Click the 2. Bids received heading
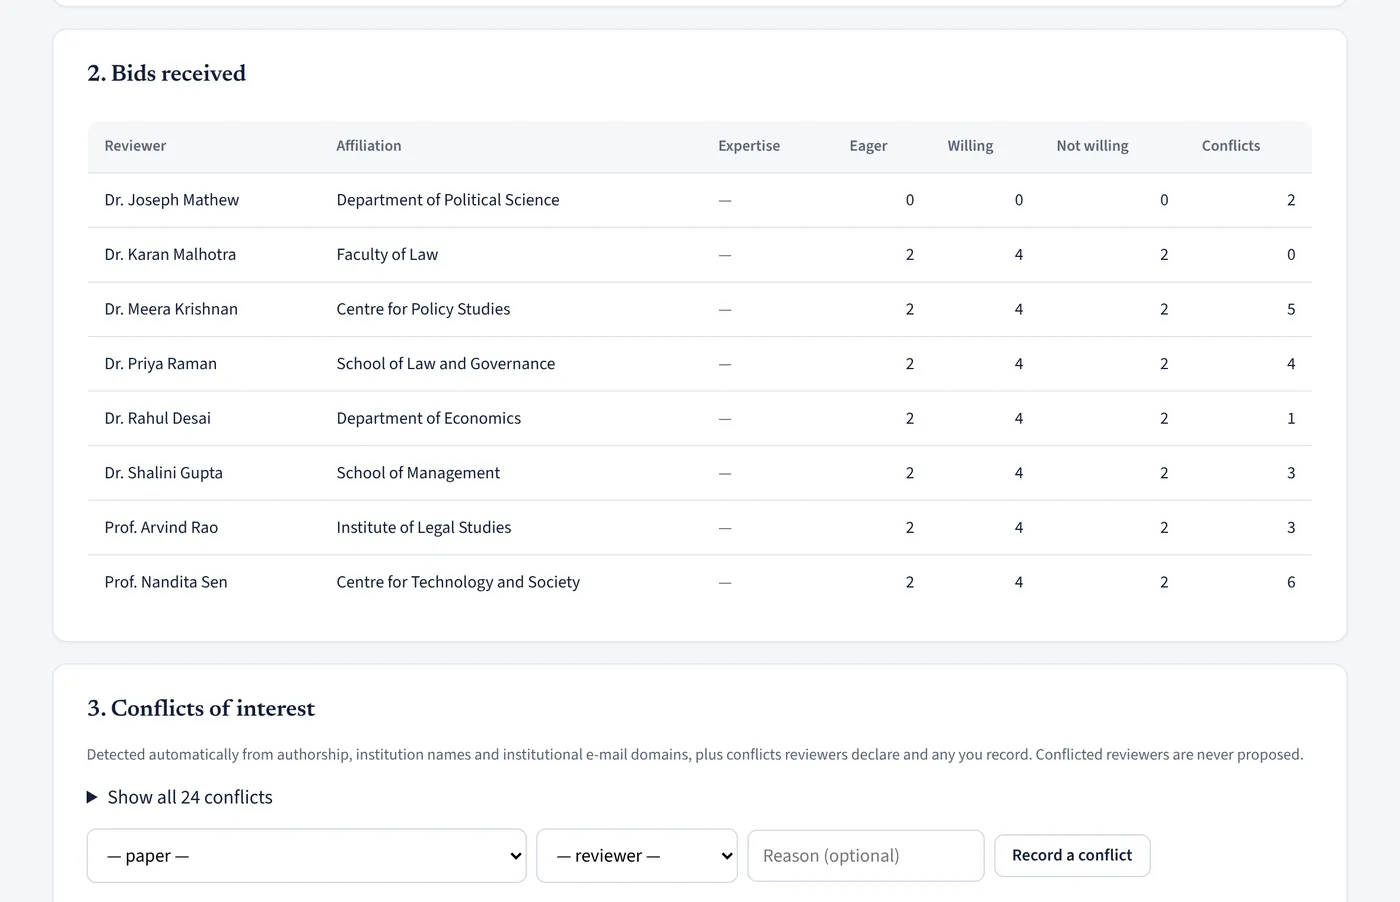The width and height of the screenshot is (1400, 902). click(x=166, y=73)
